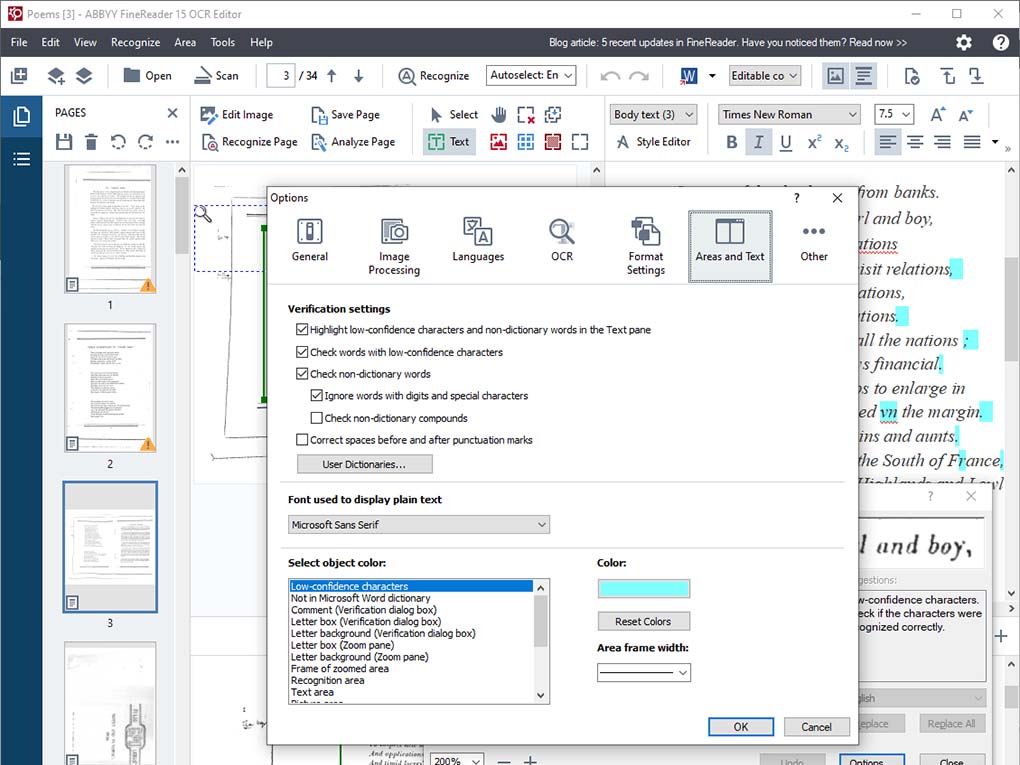Delete page using trash icon in Pages panel

(x=91, y=142)
